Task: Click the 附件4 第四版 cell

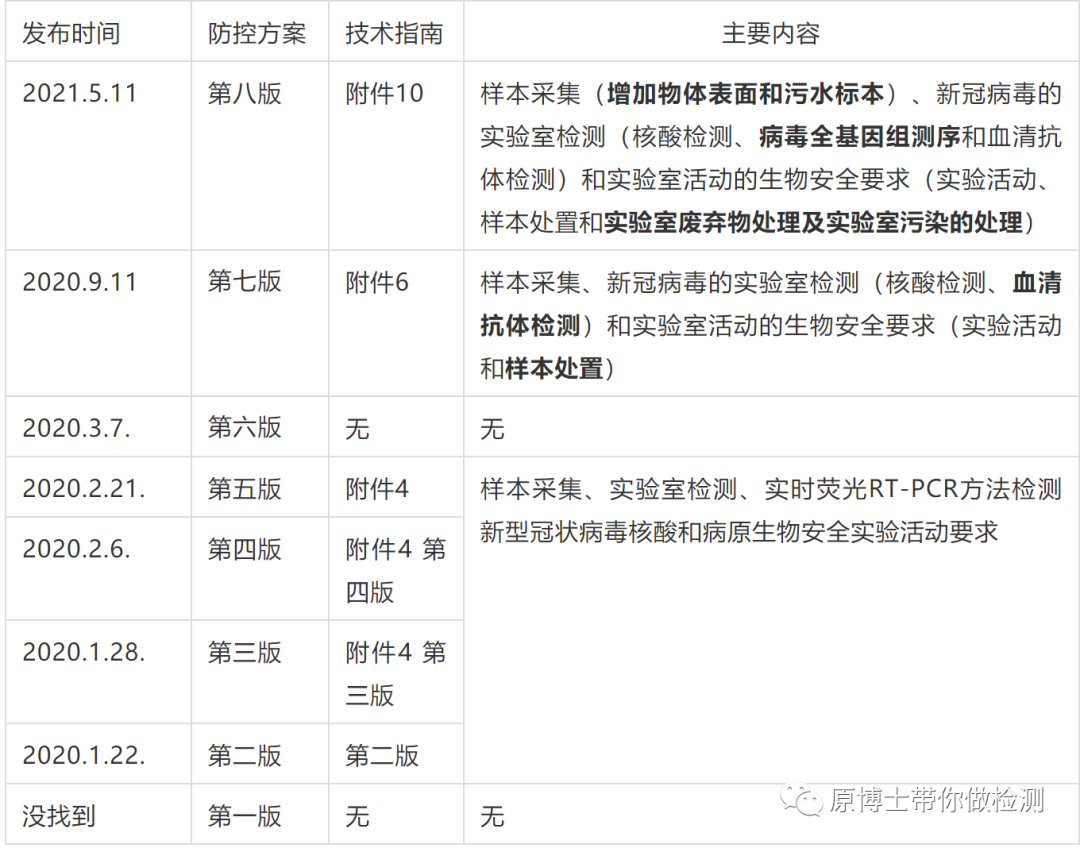Action: [395, 570]
